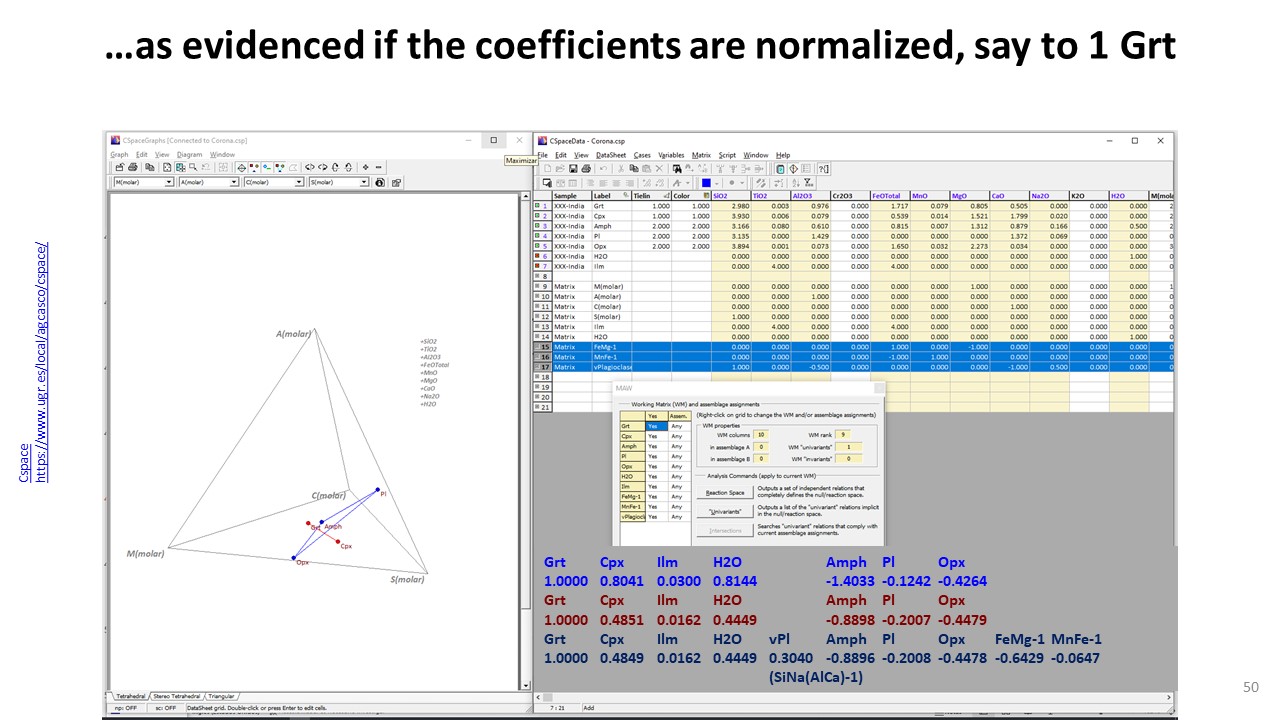
Task: Toggle row 1 marker for Grt sample
Action: [x=537, y=206]
